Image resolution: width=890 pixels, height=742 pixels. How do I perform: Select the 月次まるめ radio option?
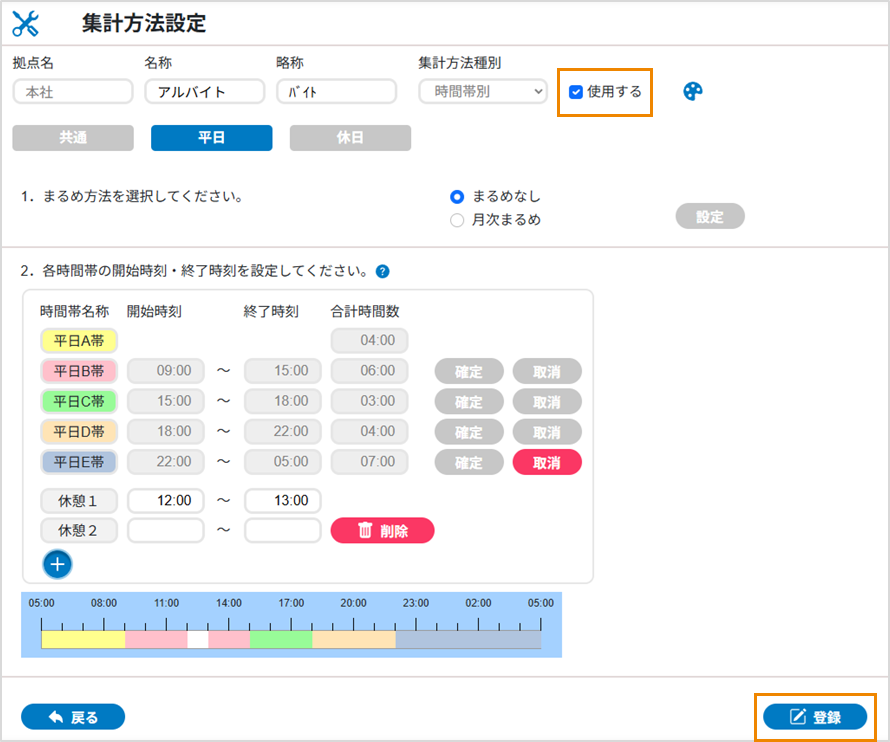tap(457, 220)
